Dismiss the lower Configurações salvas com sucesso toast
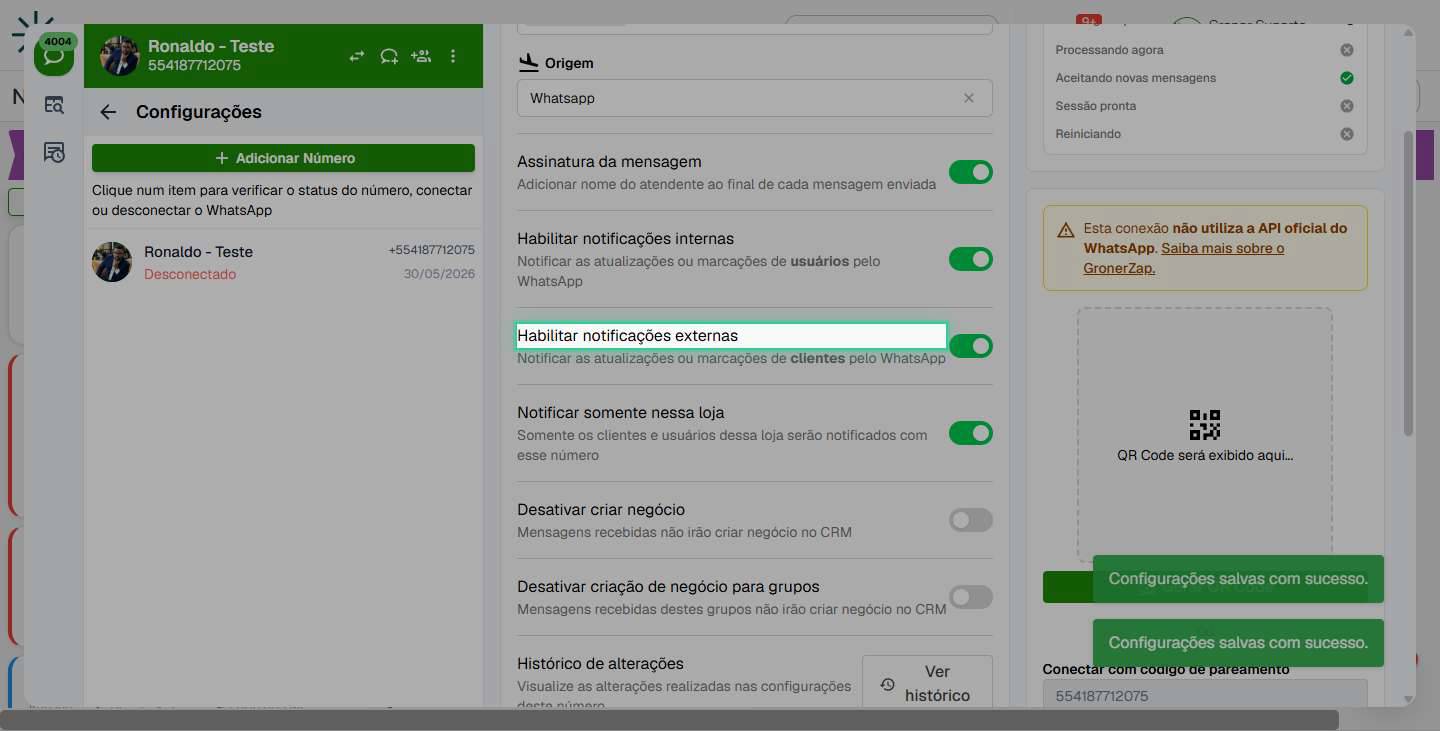Viewport: 1440px width, 731px height. pyautogui.click(x=1238, y=643)
